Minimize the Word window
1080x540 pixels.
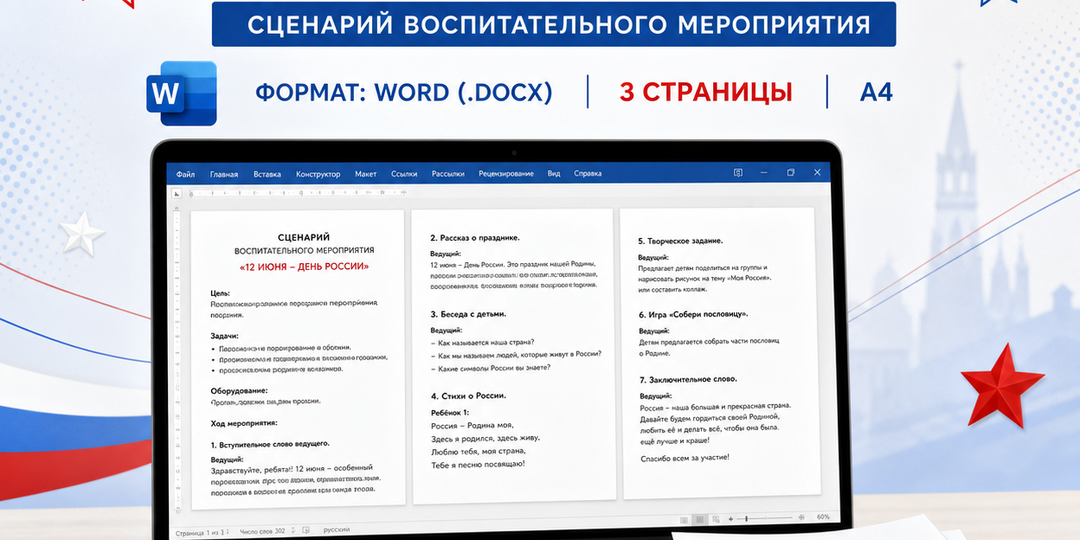(x=764, y=173)
